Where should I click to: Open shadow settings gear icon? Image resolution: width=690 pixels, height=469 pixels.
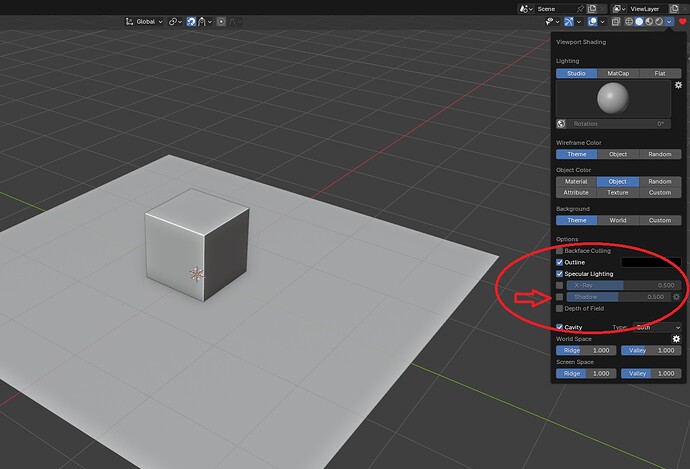coord(677,297)
